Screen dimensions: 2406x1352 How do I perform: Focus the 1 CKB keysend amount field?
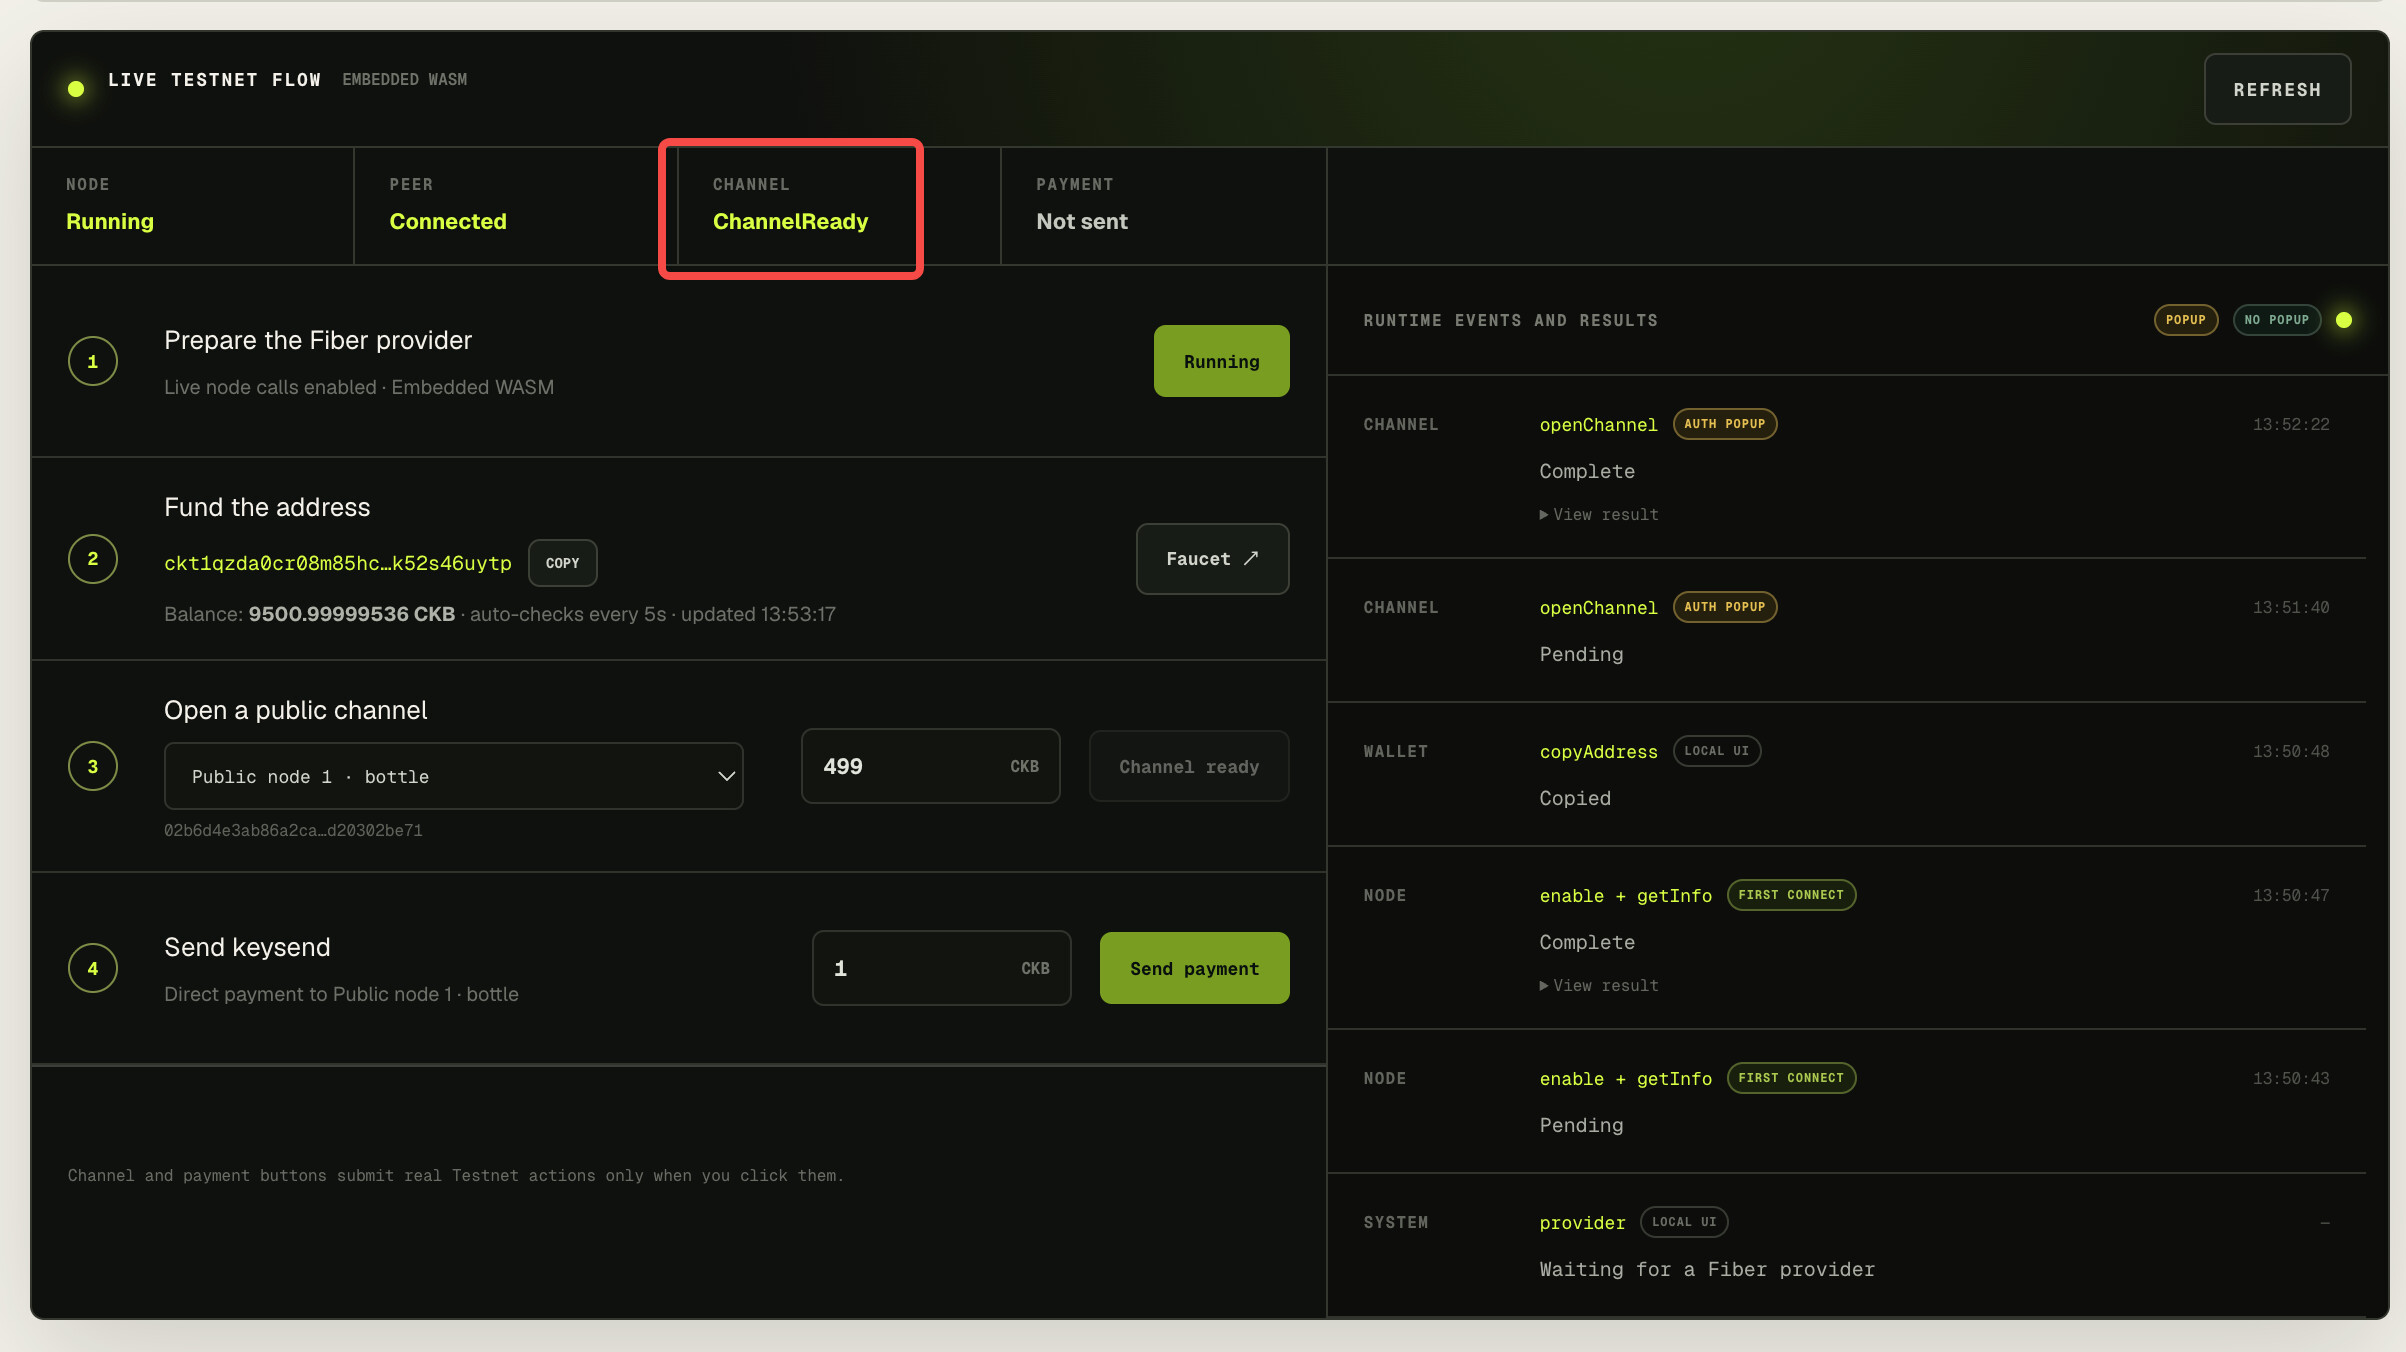pyautogui.click(x=941, y=968)
